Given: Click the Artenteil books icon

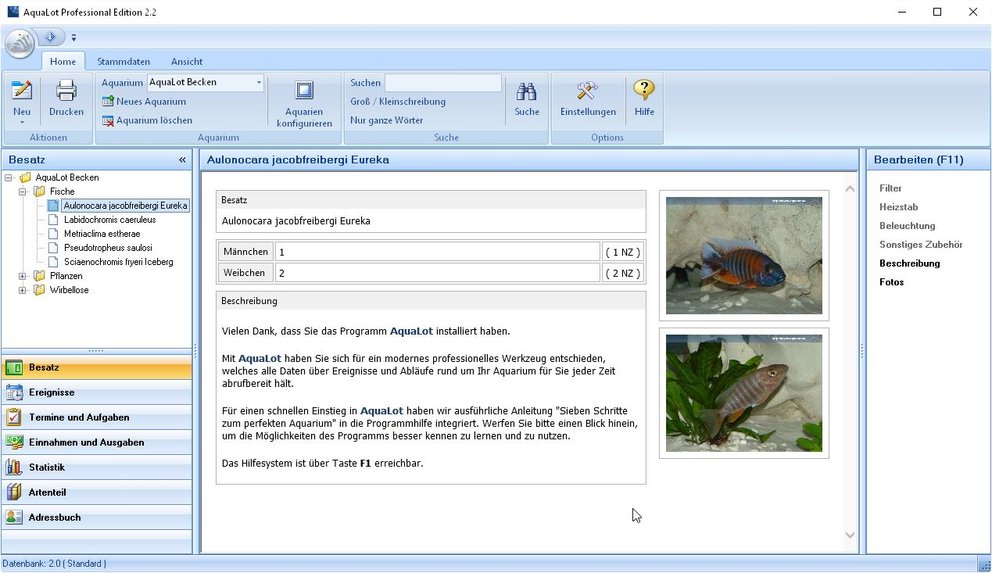Looking at the screenshot, I should coord(14,492).
